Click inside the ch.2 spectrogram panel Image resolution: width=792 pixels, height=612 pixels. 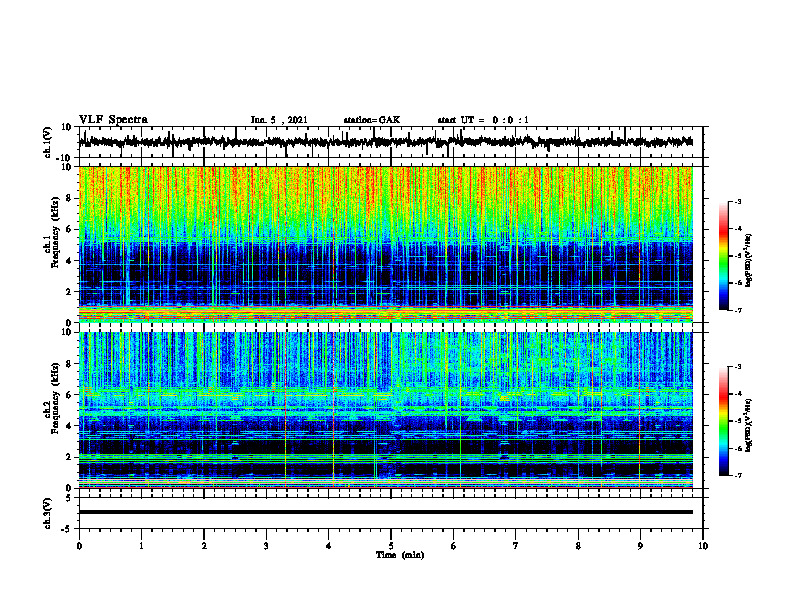386,410
